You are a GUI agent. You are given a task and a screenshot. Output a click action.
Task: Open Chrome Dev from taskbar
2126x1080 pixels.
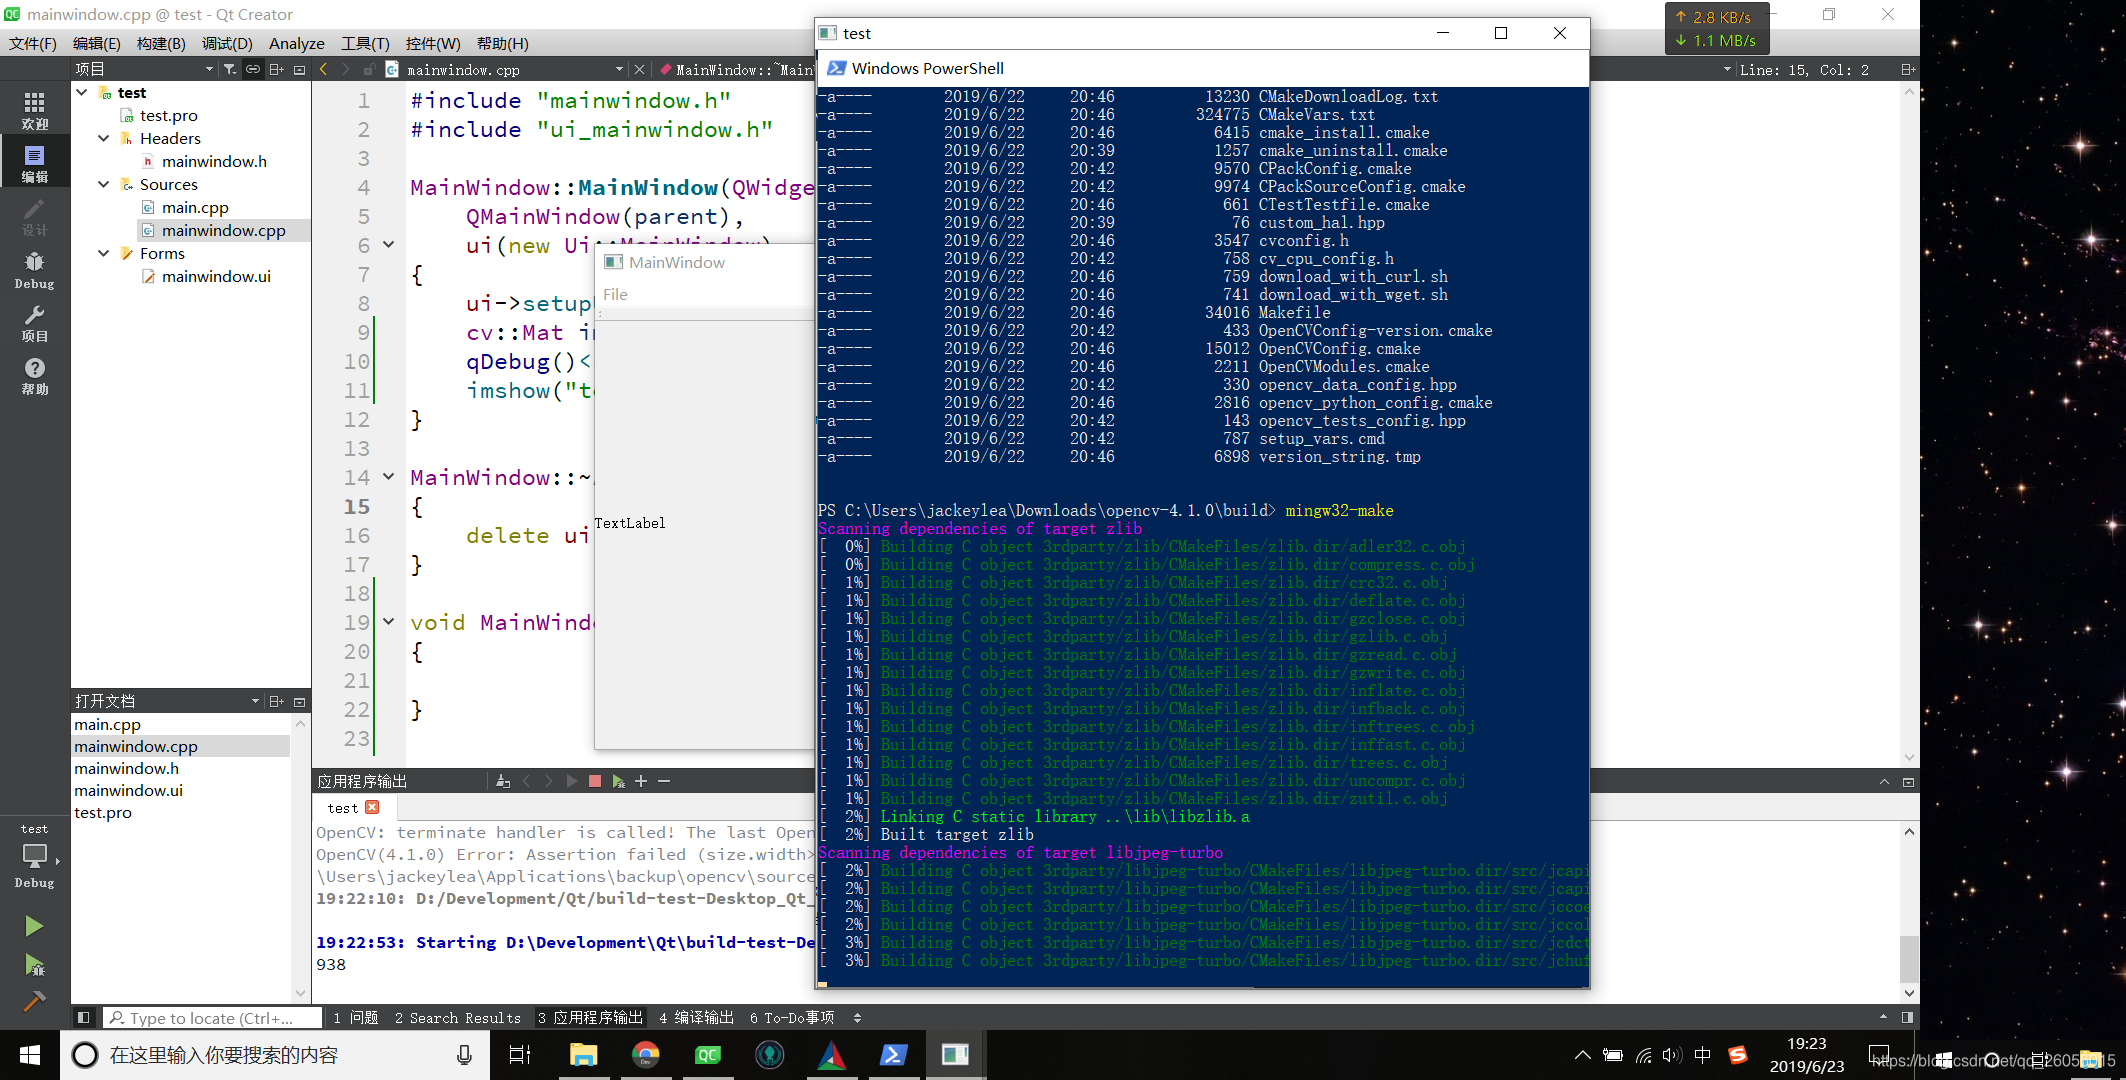(x=646, y=1055)
